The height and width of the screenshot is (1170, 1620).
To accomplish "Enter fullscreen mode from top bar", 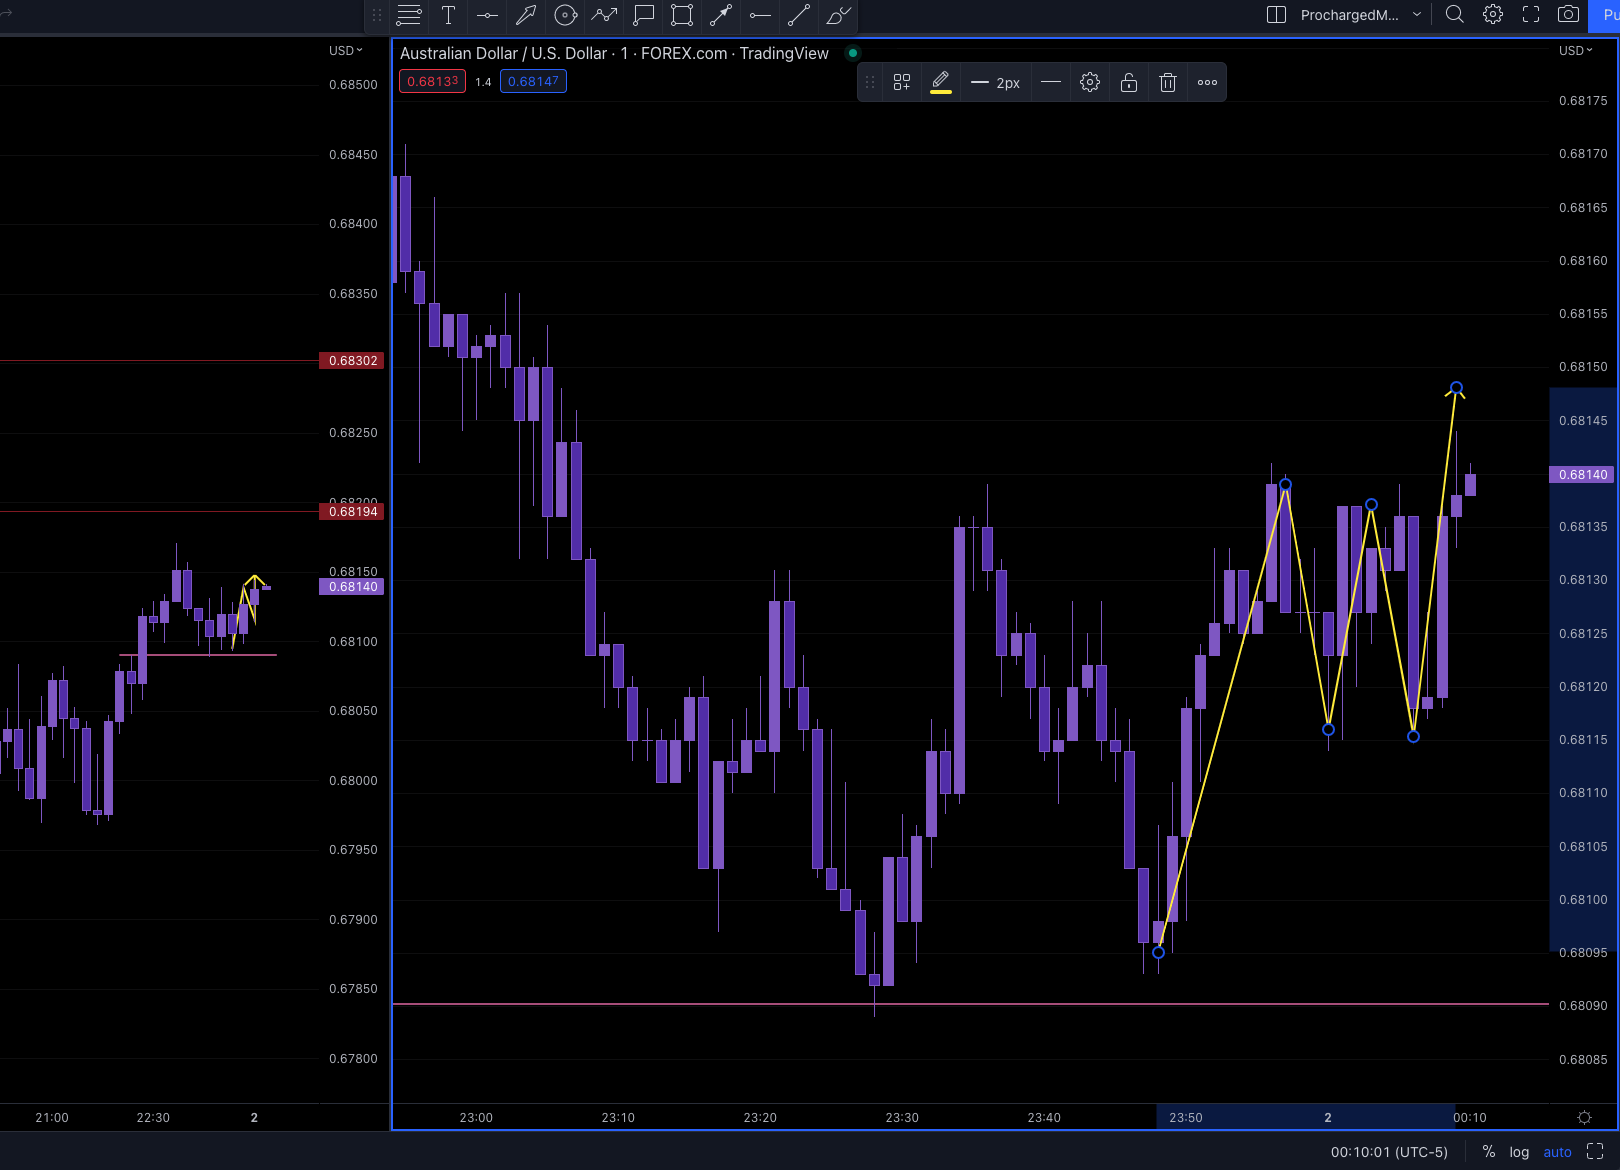I will (1531, 14).
